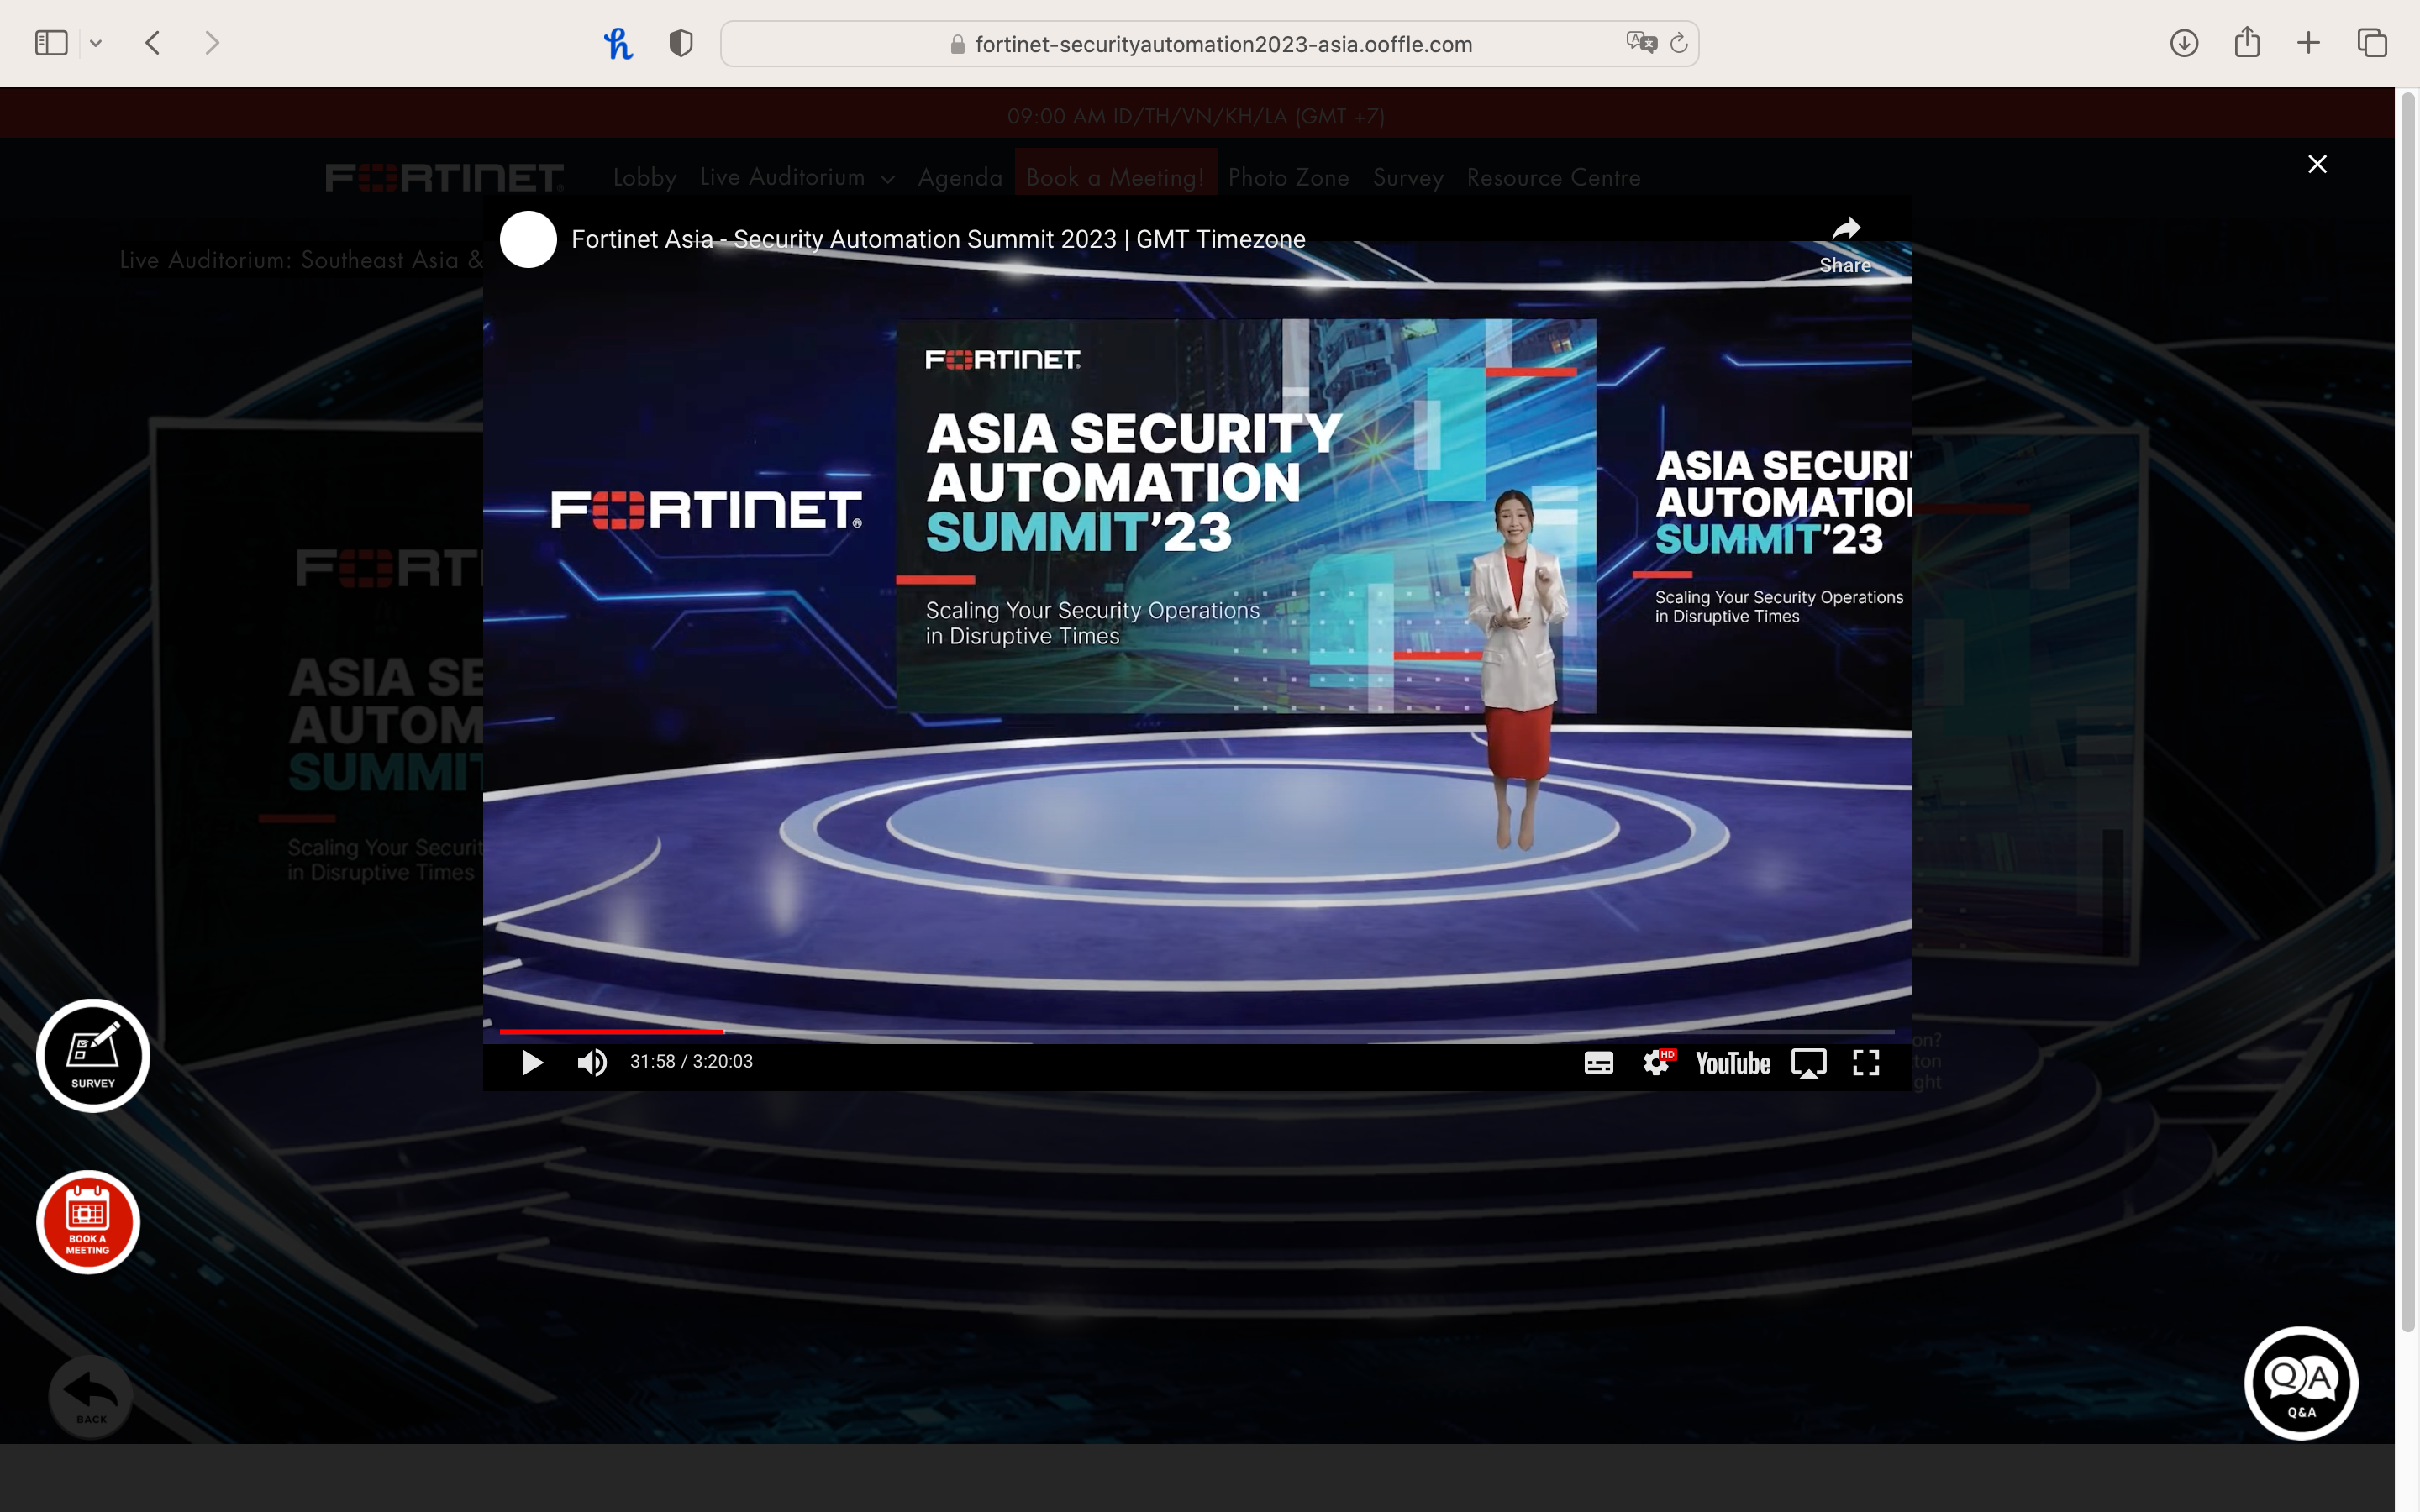Screen dimensions: 2420x1512
Task: Go forward in Safari history
Action: (211, 43)
